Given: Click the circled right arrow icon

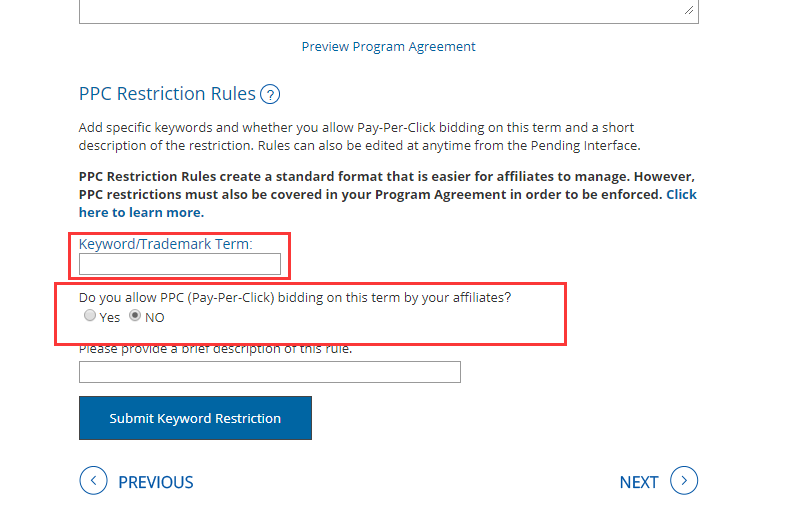Looking at the screenshot, I should (684, 481).
